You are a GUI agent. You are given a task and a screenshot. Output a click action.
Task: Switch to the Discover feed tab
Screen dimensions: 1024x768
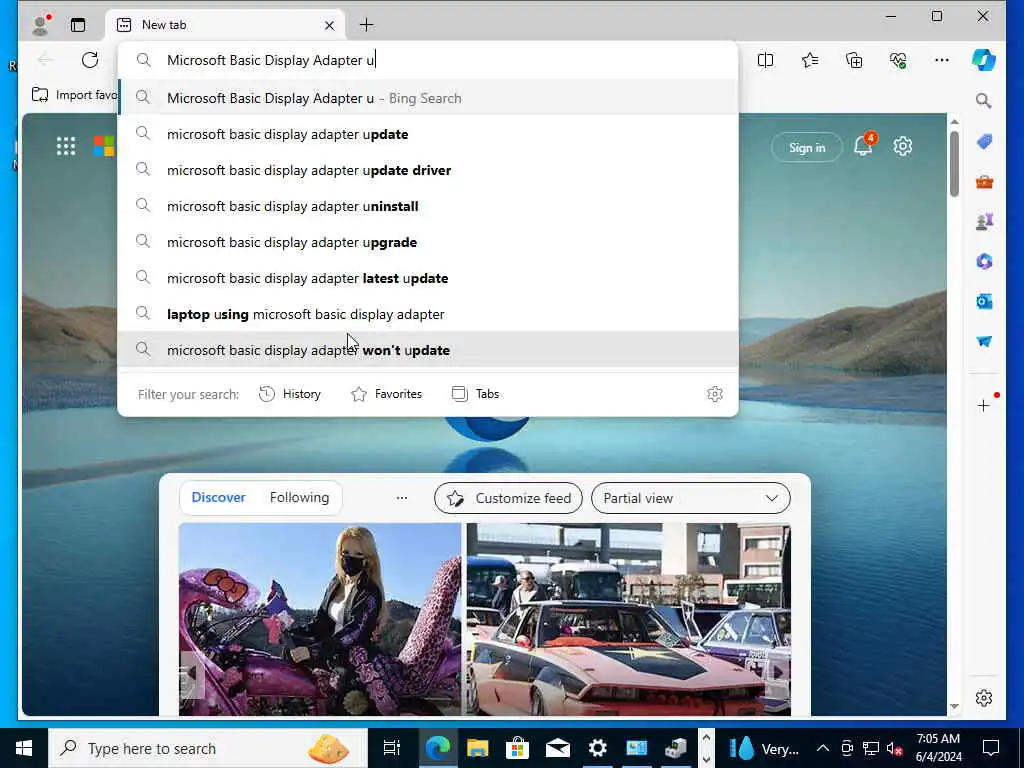click(x=218, y=498)
